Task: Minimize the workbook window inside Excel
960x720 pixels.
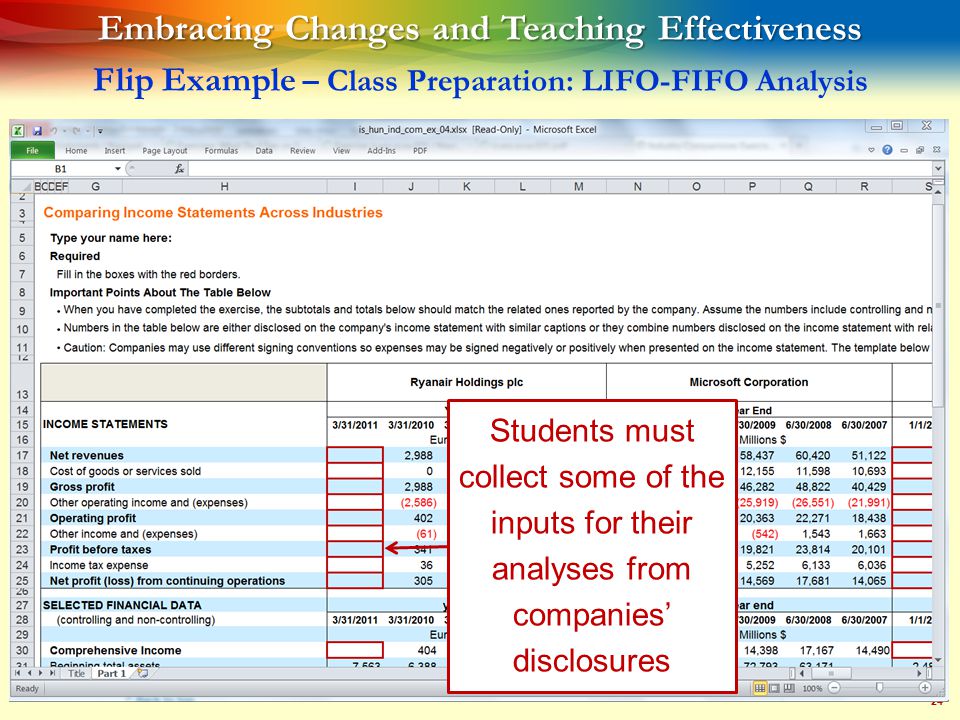Action: [904, 150]
